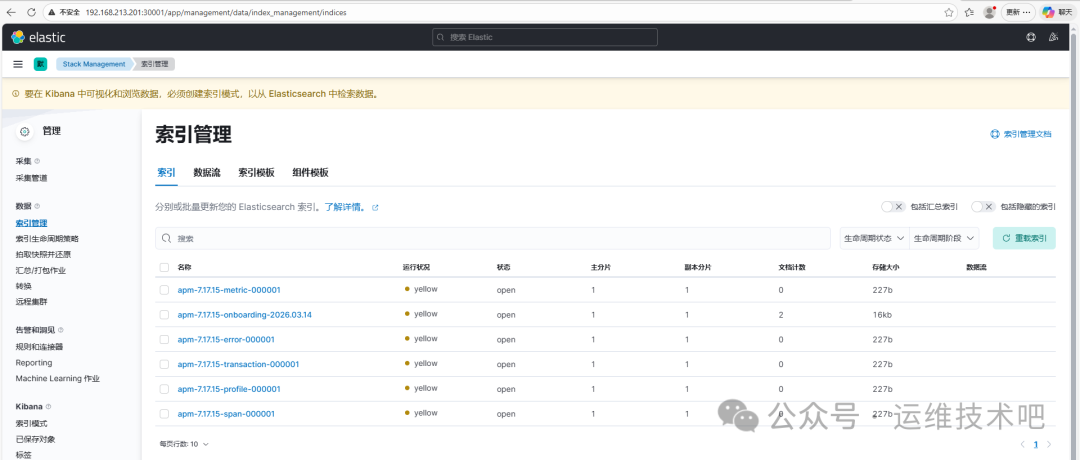Open the 每页行数: 10 rows dropdown

(x=184, y=444)
